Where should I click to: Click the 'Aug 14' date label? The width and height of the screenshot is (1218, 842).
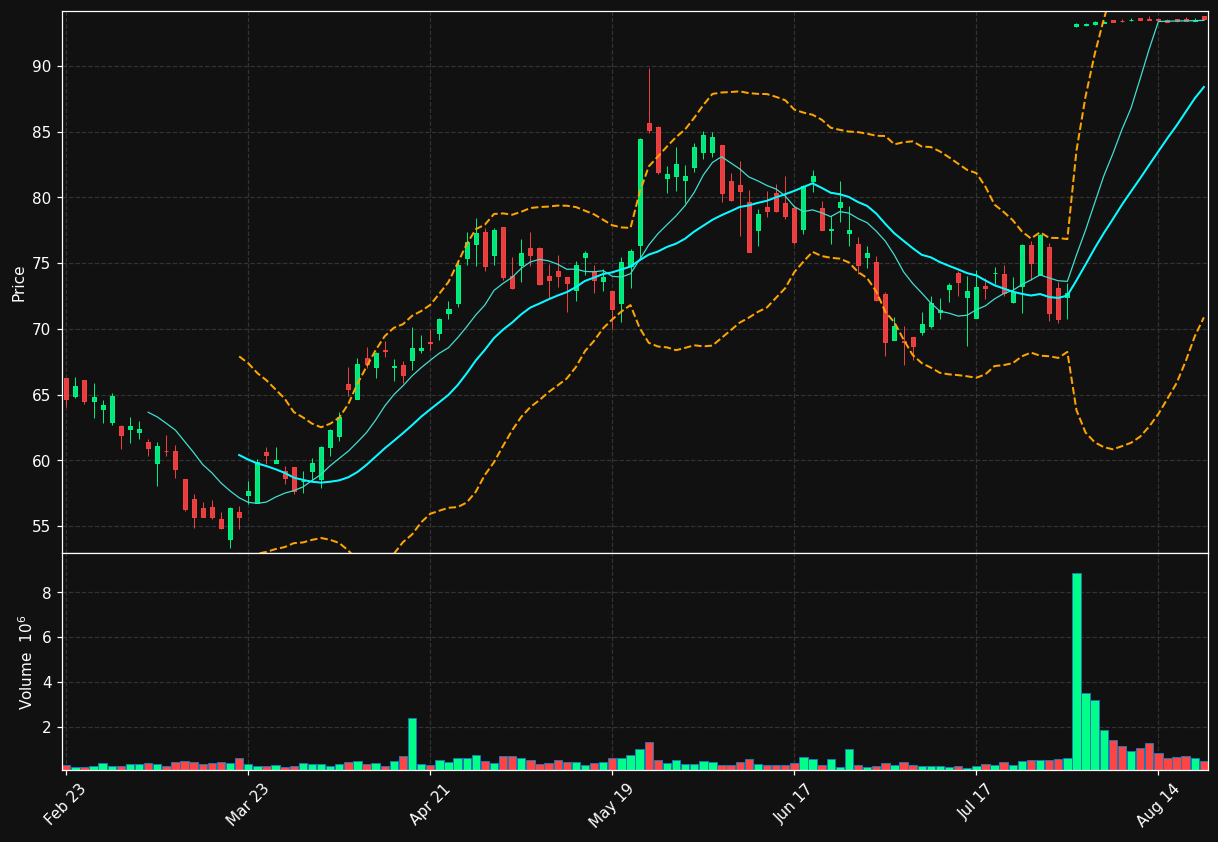coord(1157,805)
